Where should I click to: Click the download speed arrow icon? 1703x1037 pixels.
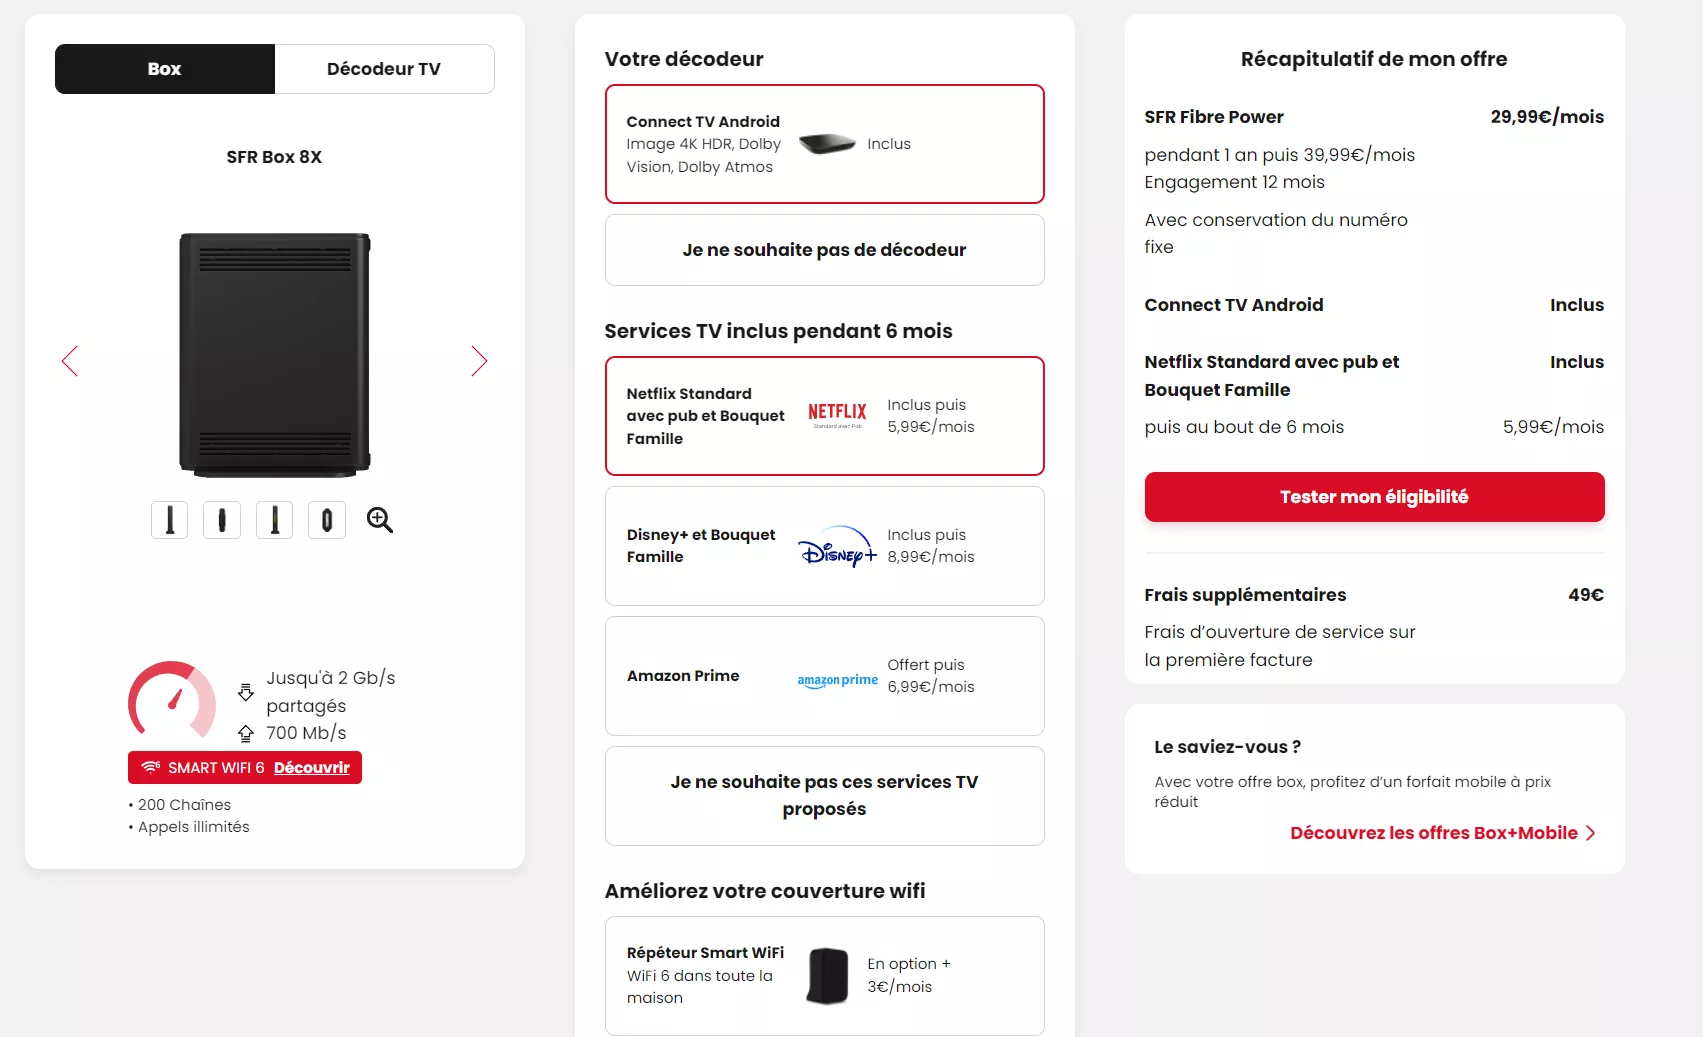(246, 691)
